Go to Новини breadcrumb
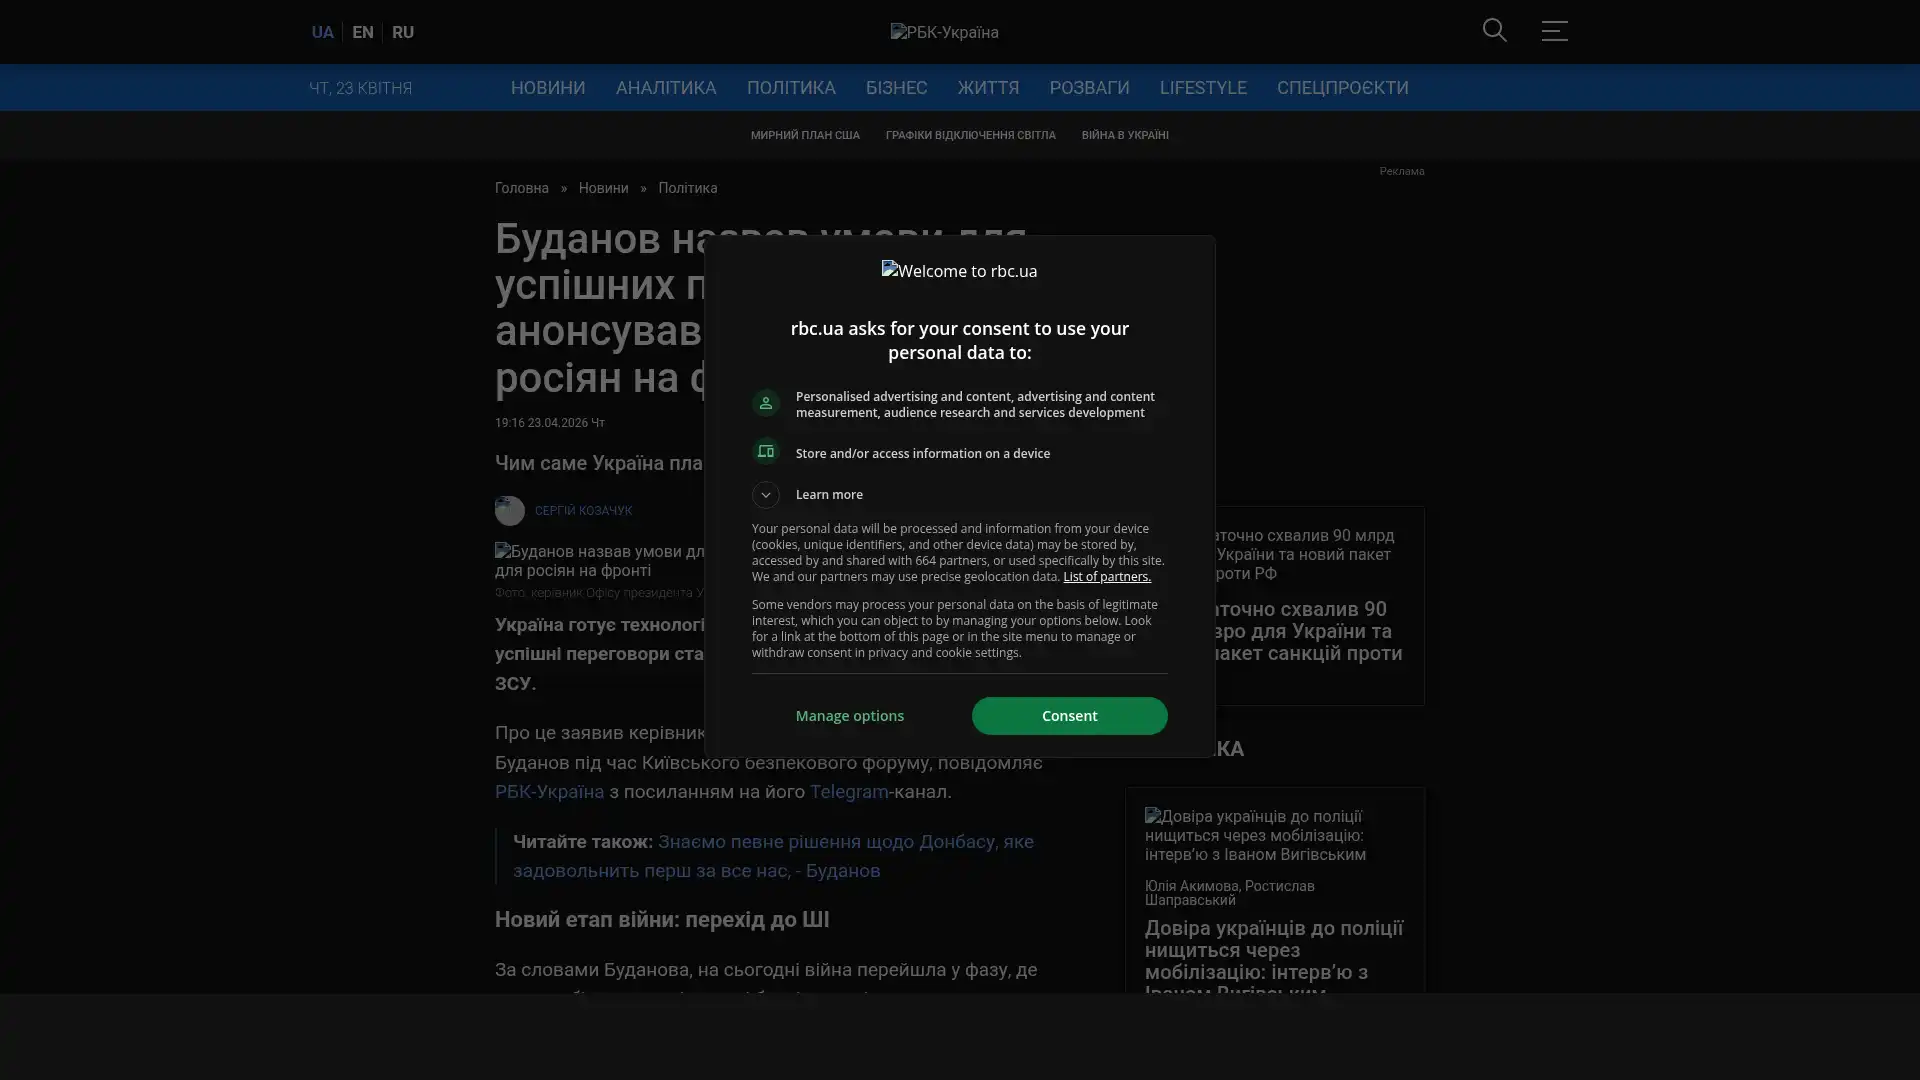 coord(603,188)
